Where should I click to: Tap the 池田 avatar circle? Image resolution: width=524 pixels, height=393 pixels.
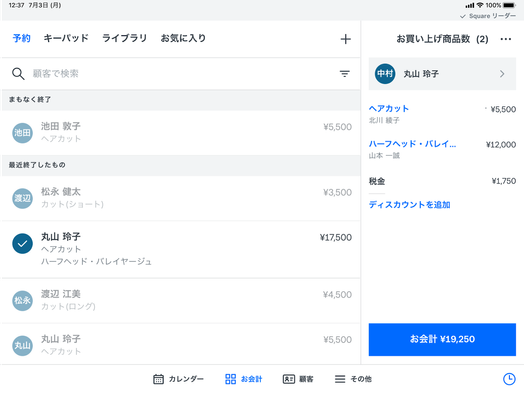coord(22,133)
